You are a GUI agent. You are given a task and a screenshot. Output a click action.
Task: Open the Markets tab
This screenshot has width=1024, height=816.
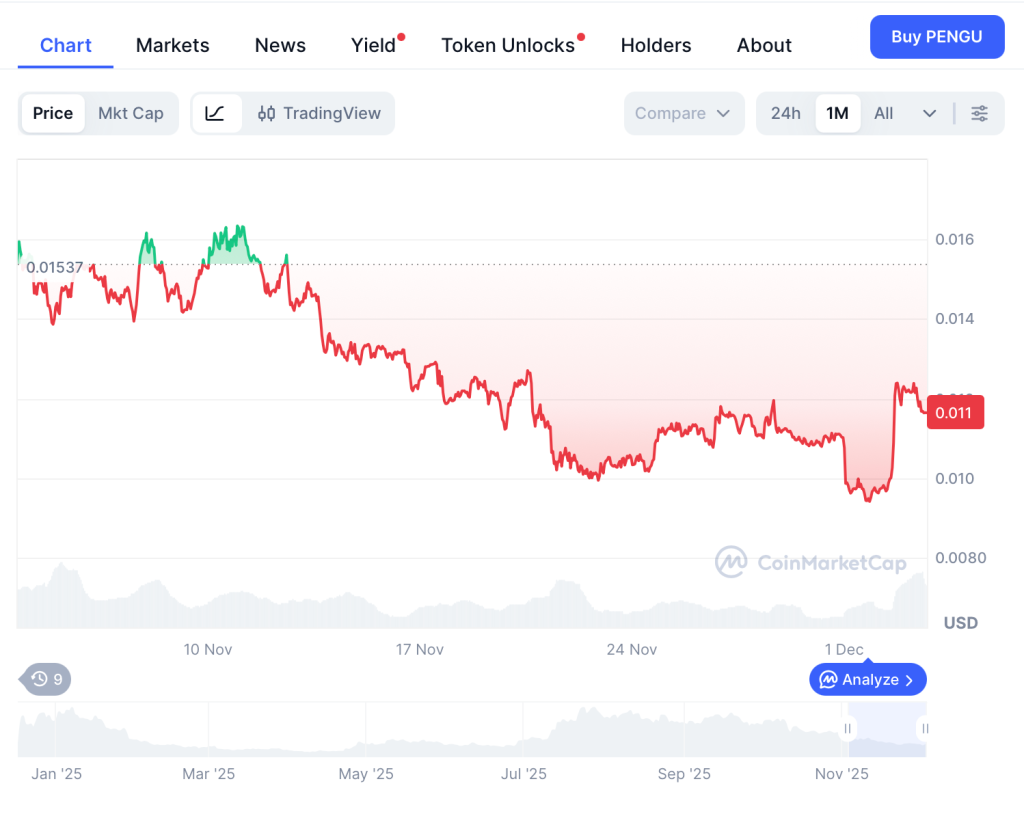173,45
